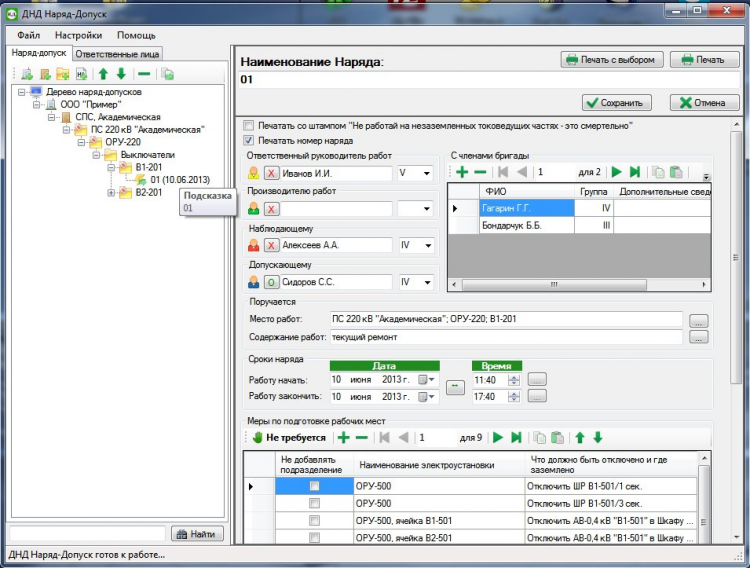Pick observer via red person icon
This screenshot has height=568, width=750.
pyautogui.click(x=254, y=245)
